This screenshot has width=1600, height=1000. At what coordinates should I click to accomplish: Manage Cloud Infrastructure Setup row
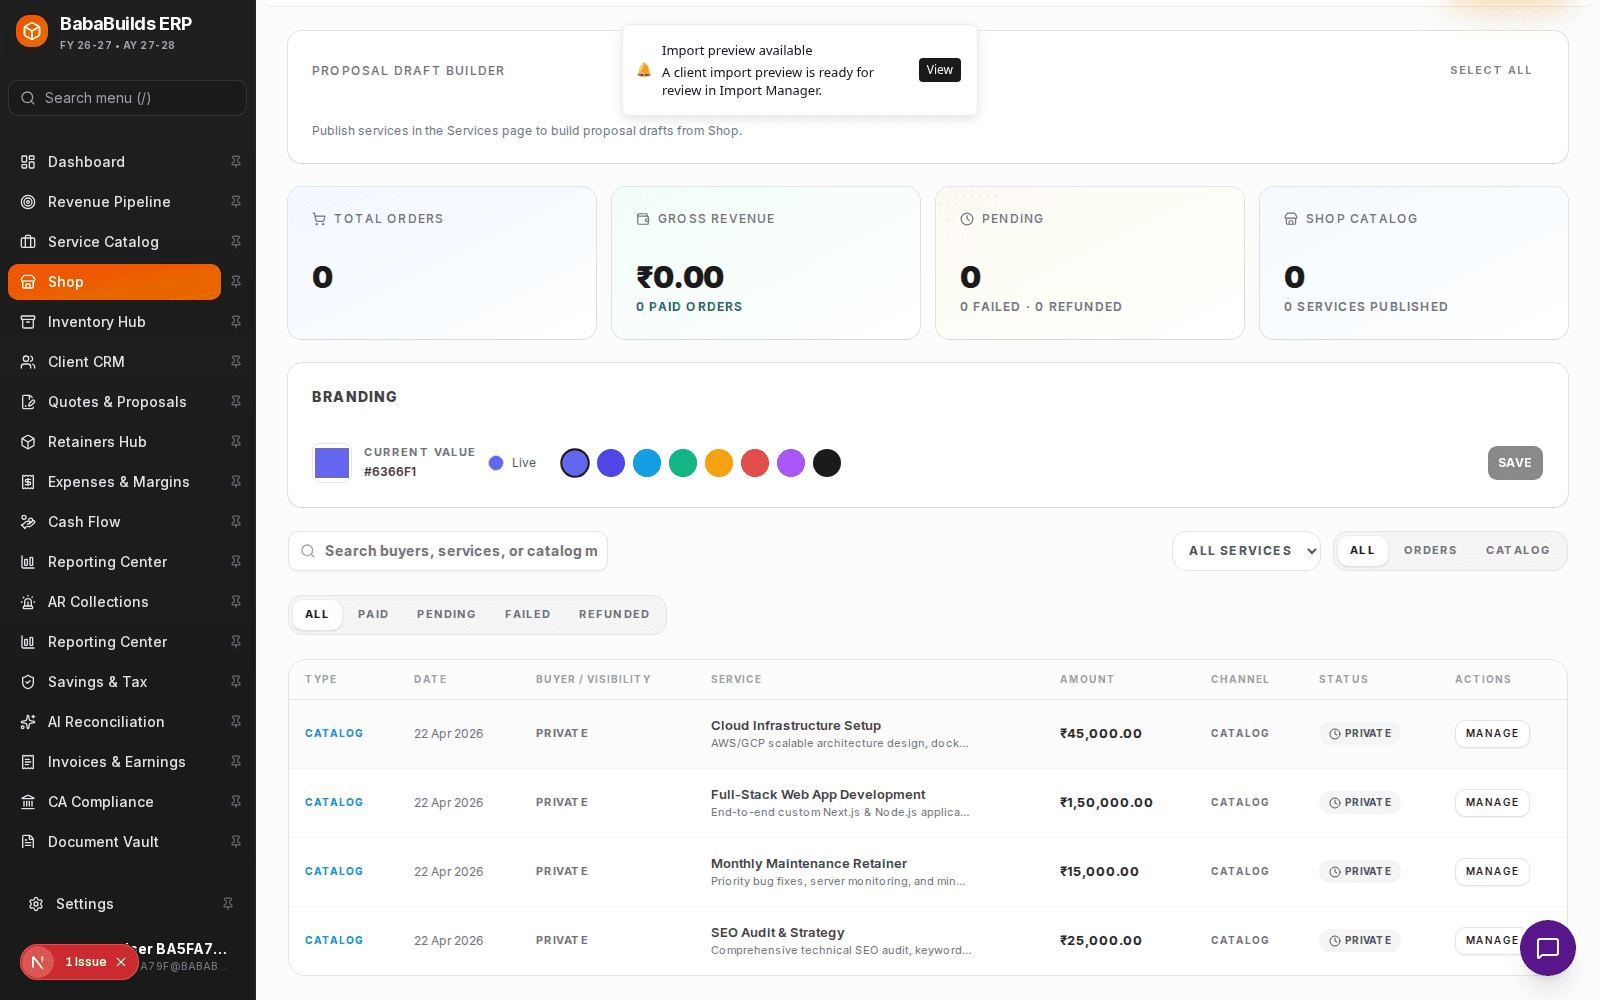click(1492, 734)
